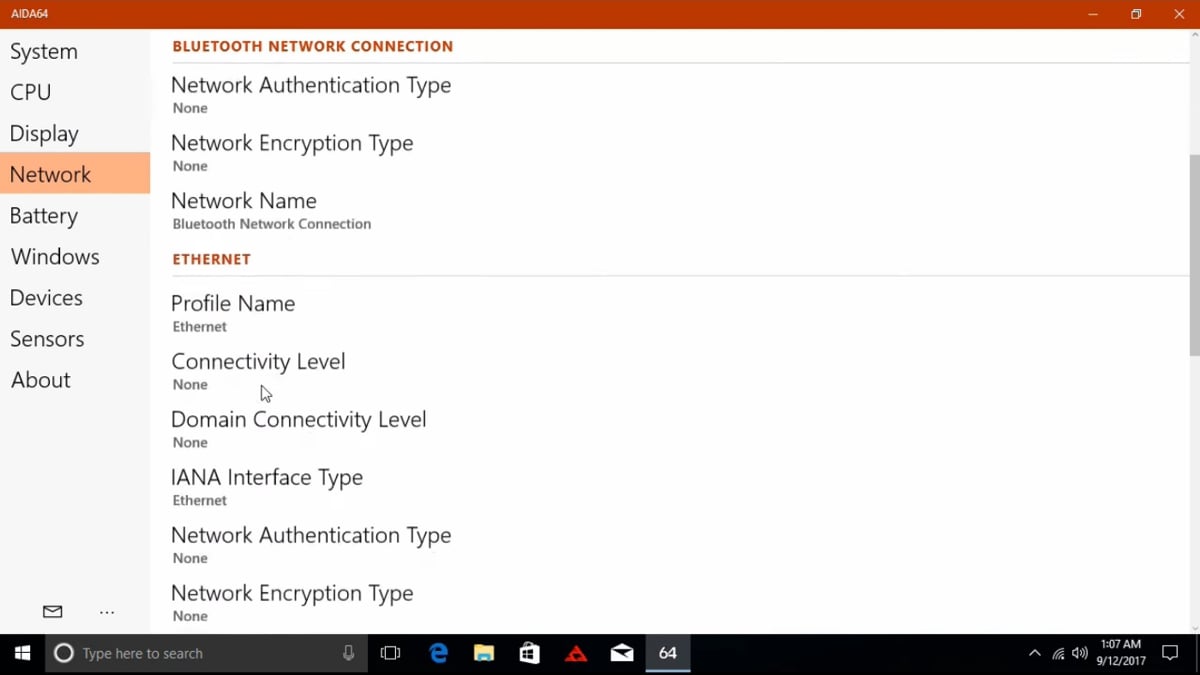Switch to the System page
This screenshot has height=675, width=1200.
point(44,51)
